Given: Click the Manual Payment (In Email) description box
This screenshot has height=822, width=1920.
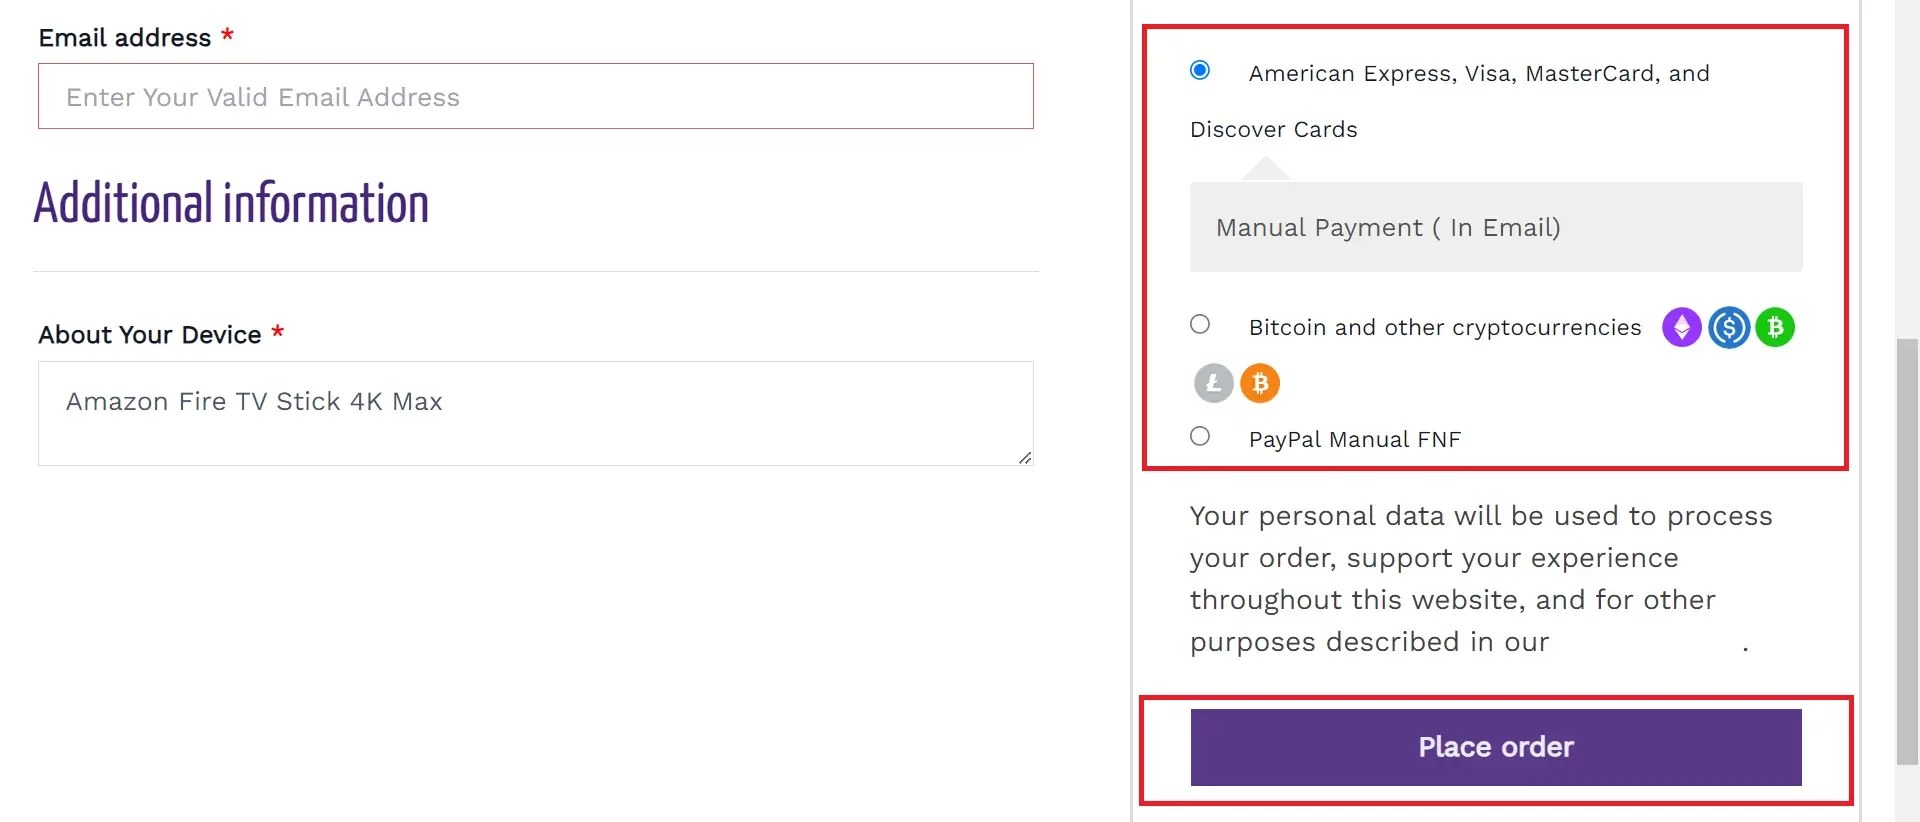Looking at the screenshot, I should (1496, 227).
